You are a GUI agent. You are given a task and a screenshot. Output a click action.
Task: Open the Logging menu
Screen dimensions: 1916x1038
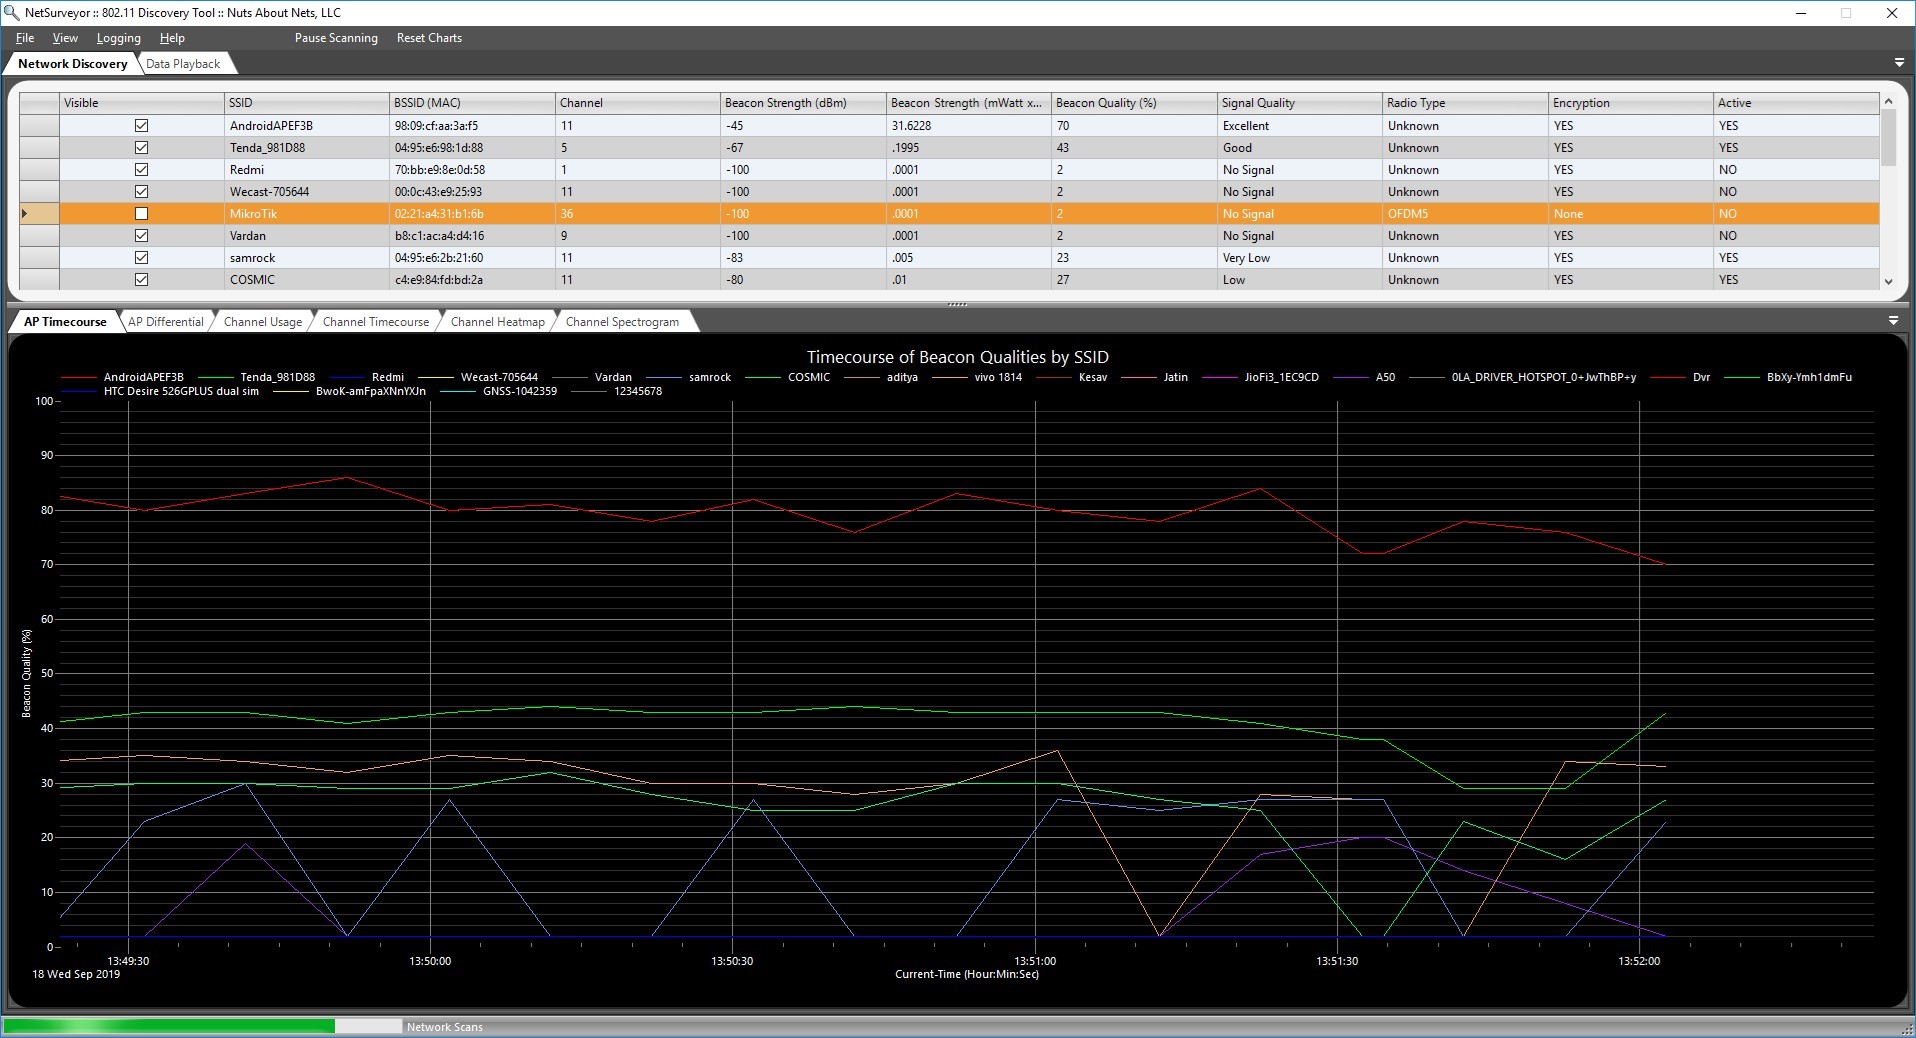[x=117, y=38]
